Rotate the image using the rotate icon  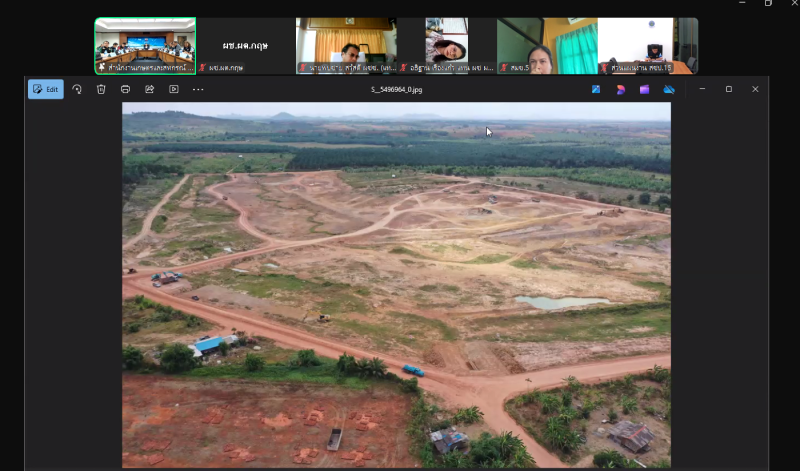(77, 89)
